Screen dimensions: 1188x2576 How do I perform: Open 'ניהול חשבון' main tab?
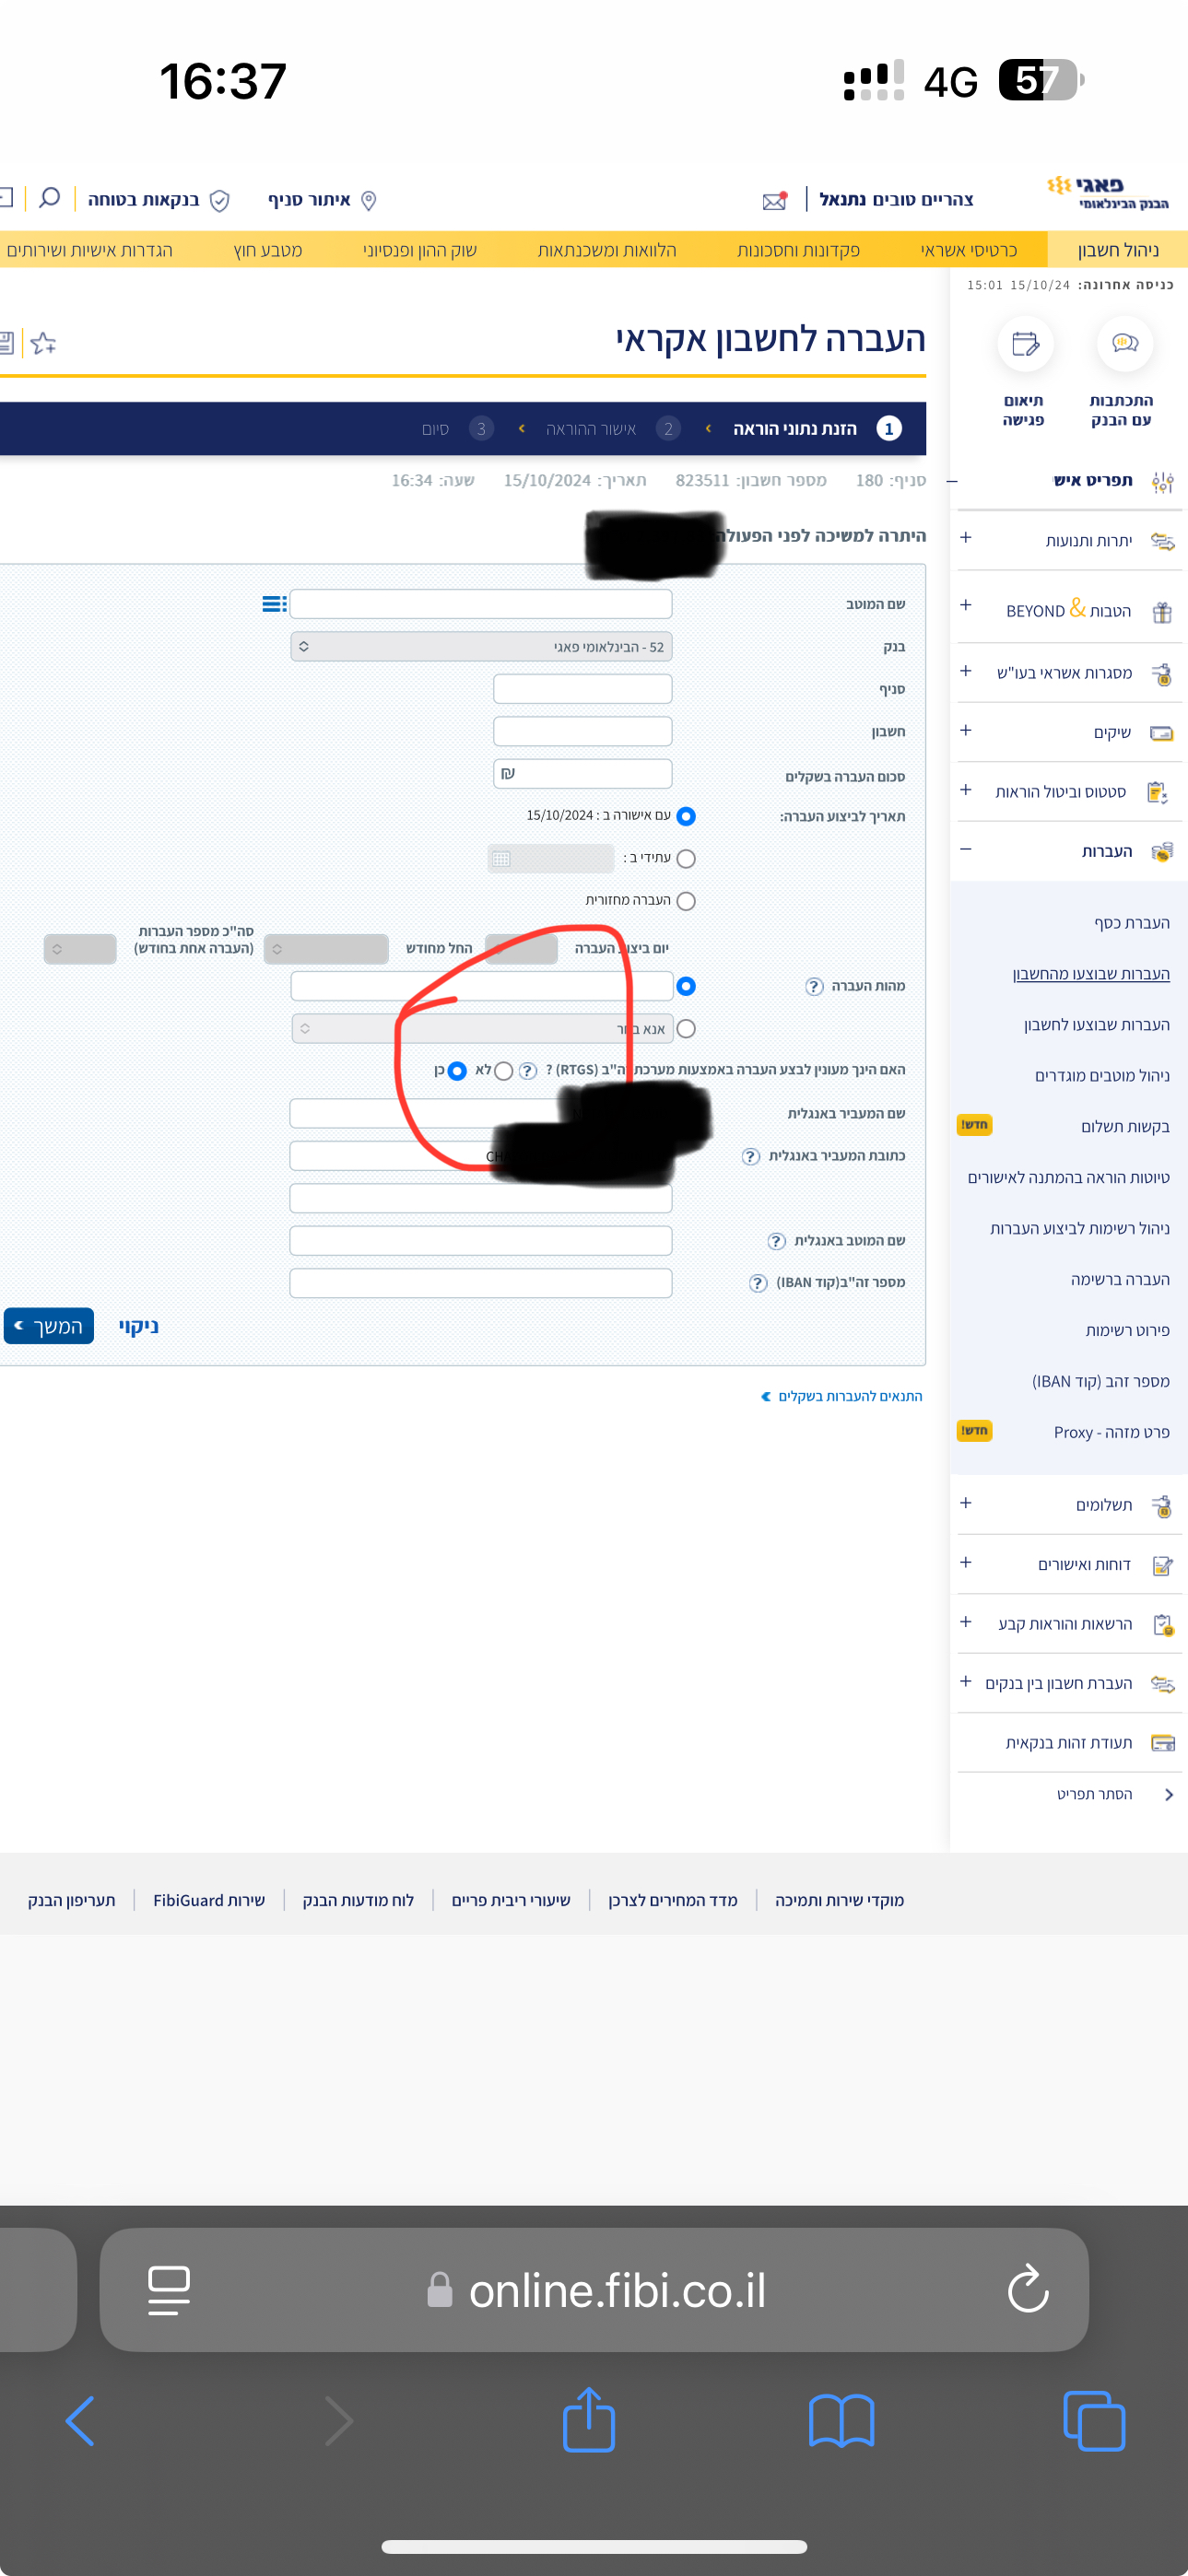[x=1118, y=250]
